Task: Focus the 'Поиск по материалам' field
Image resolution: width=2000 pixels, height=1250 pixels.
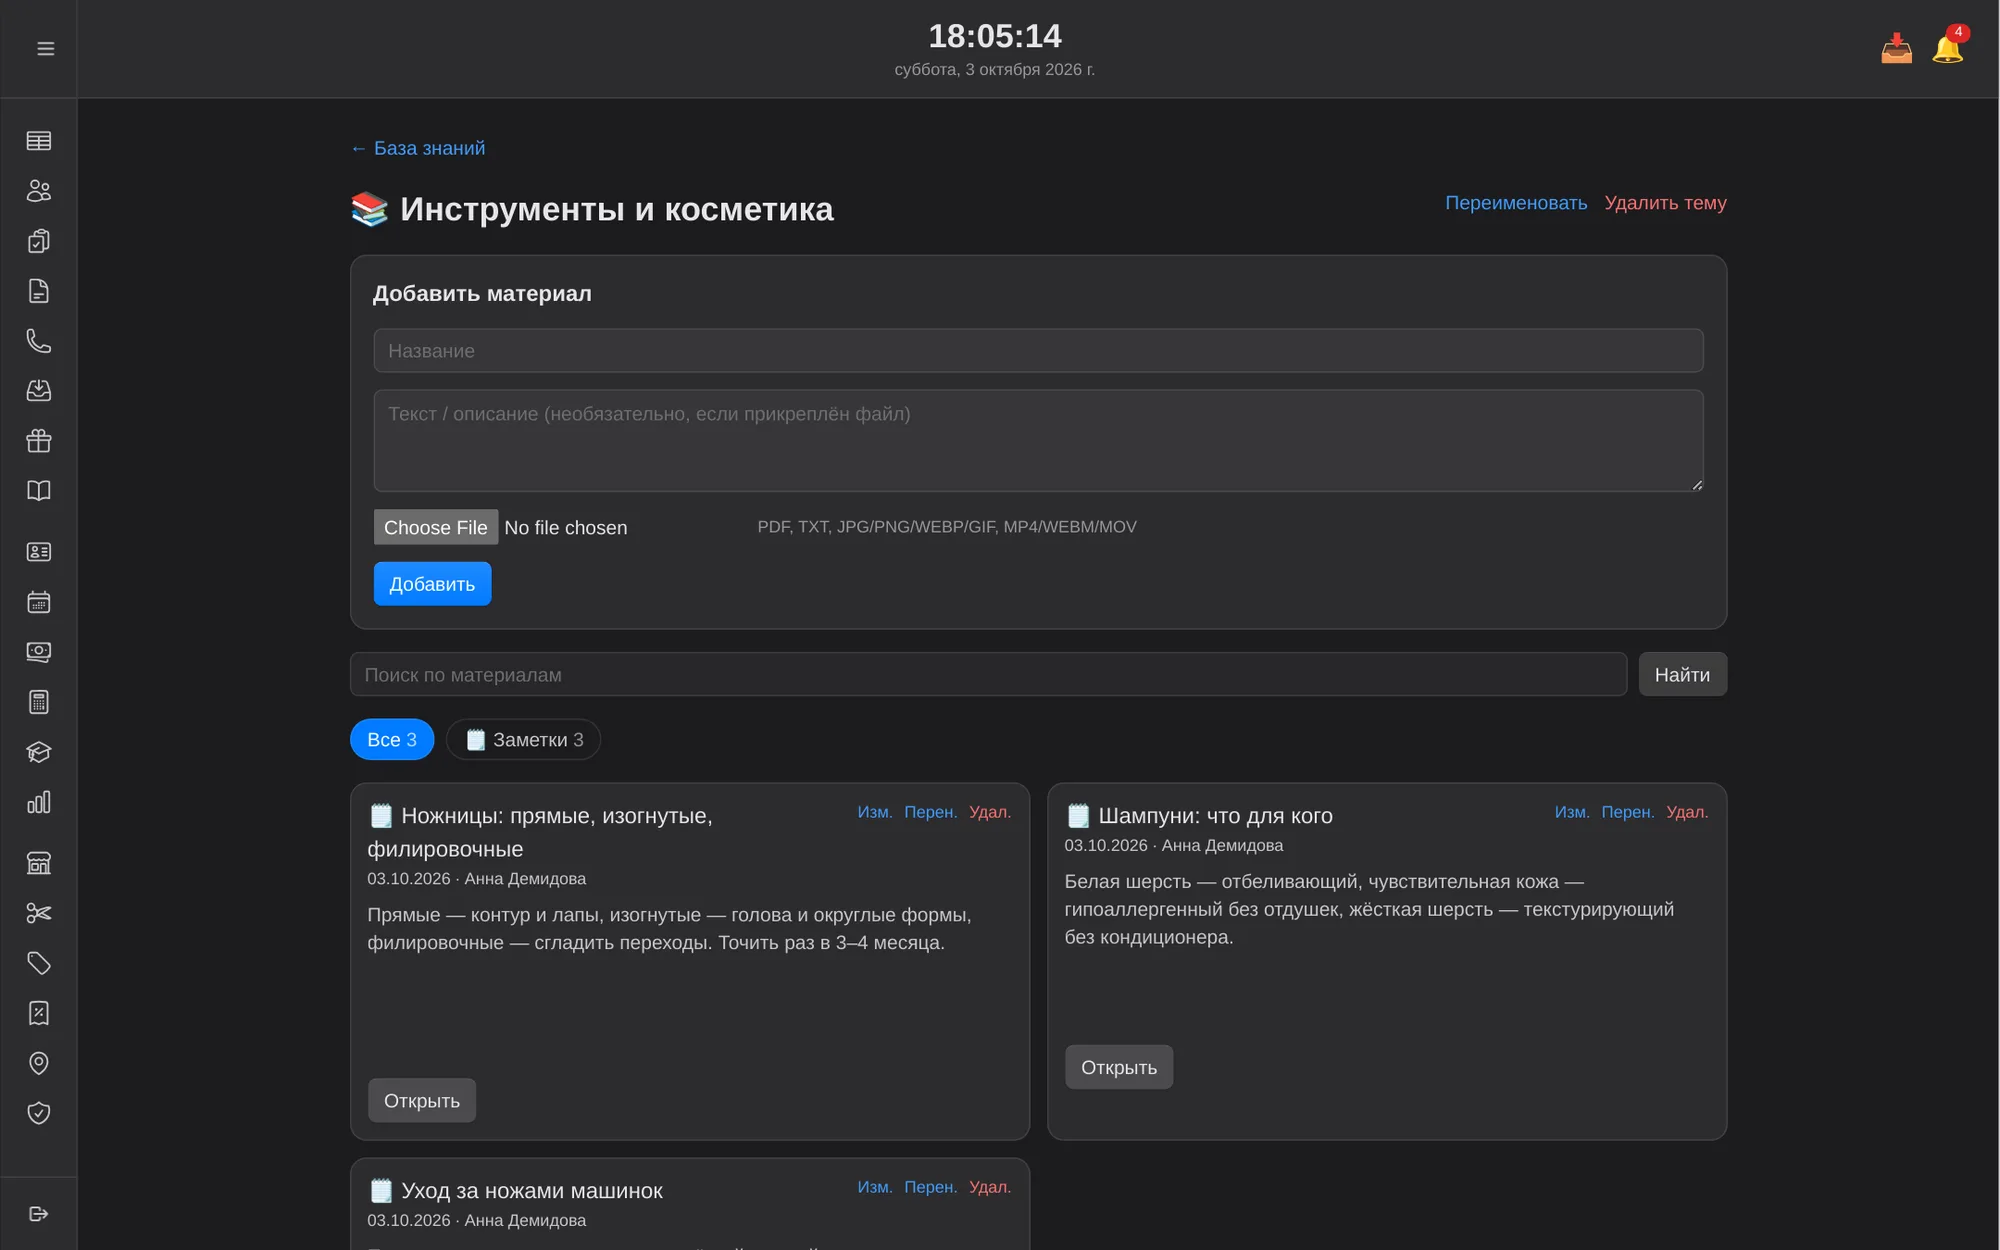Action: coord(988,675)
